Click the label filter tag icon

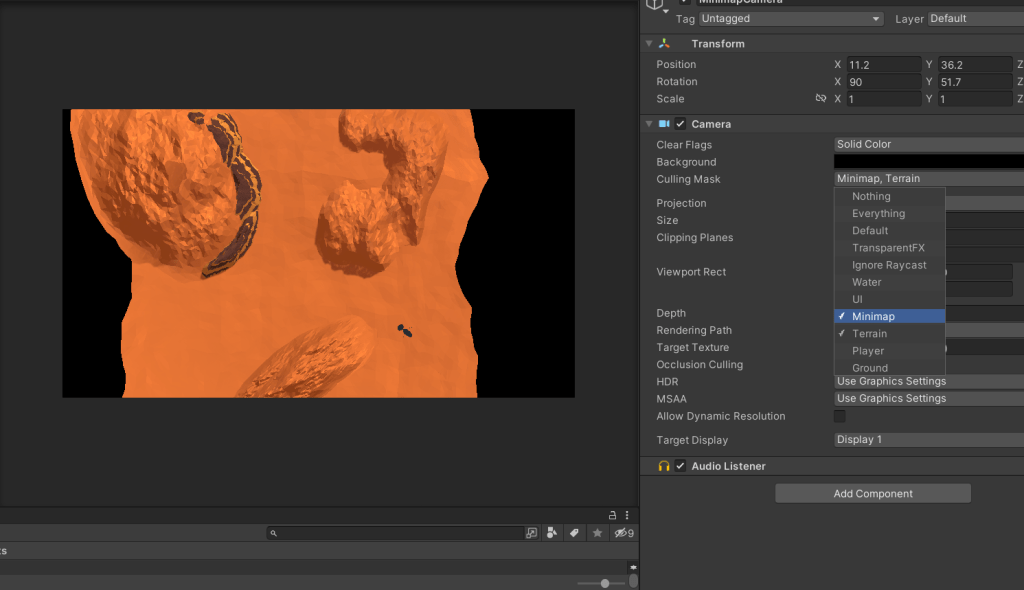[574, 532]
